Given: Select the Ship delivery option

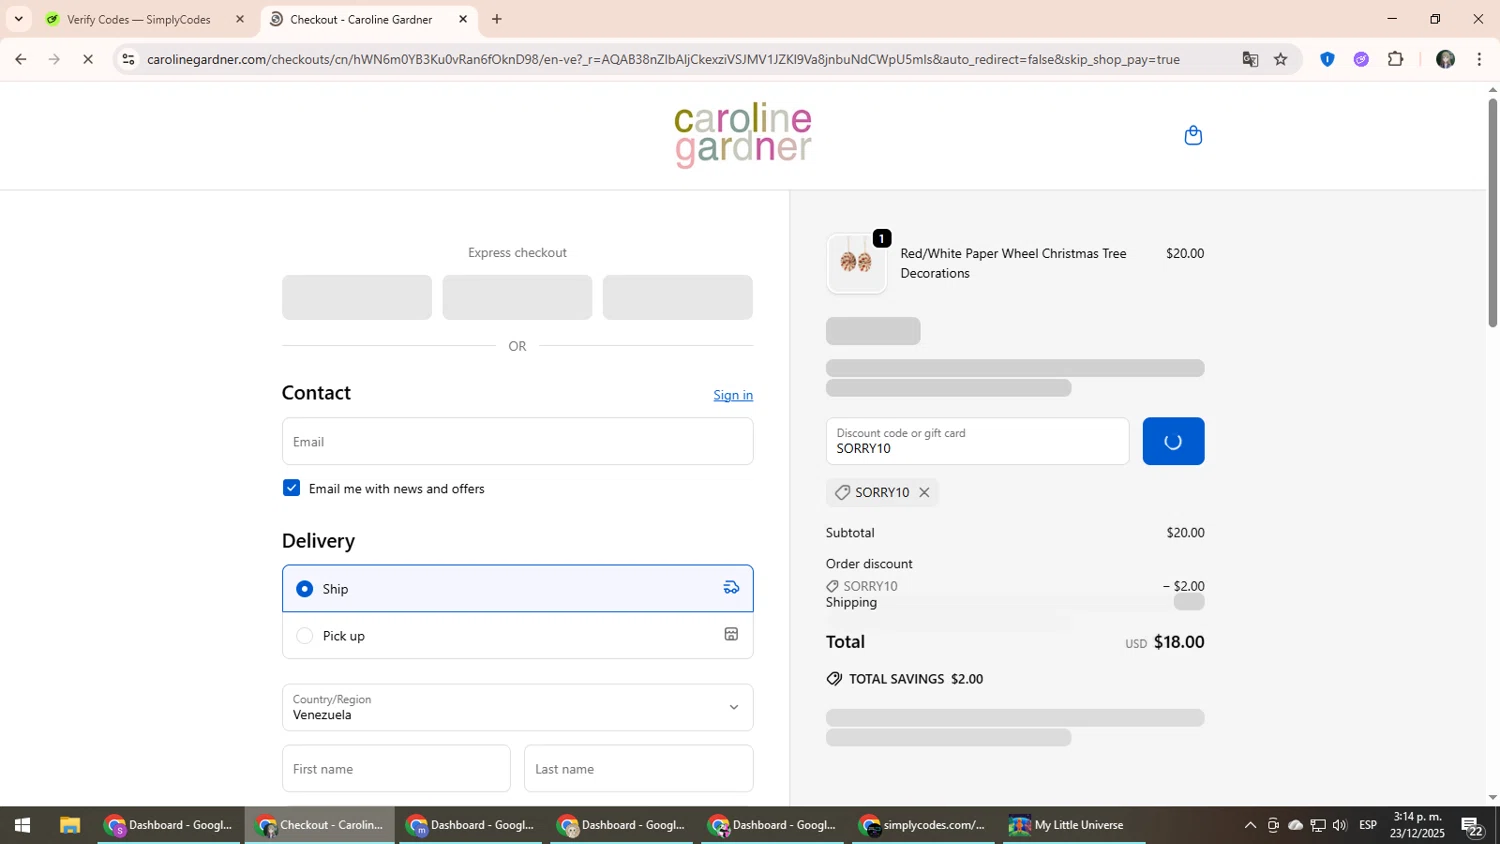Looking at the screenshot, I should (517, 588).
